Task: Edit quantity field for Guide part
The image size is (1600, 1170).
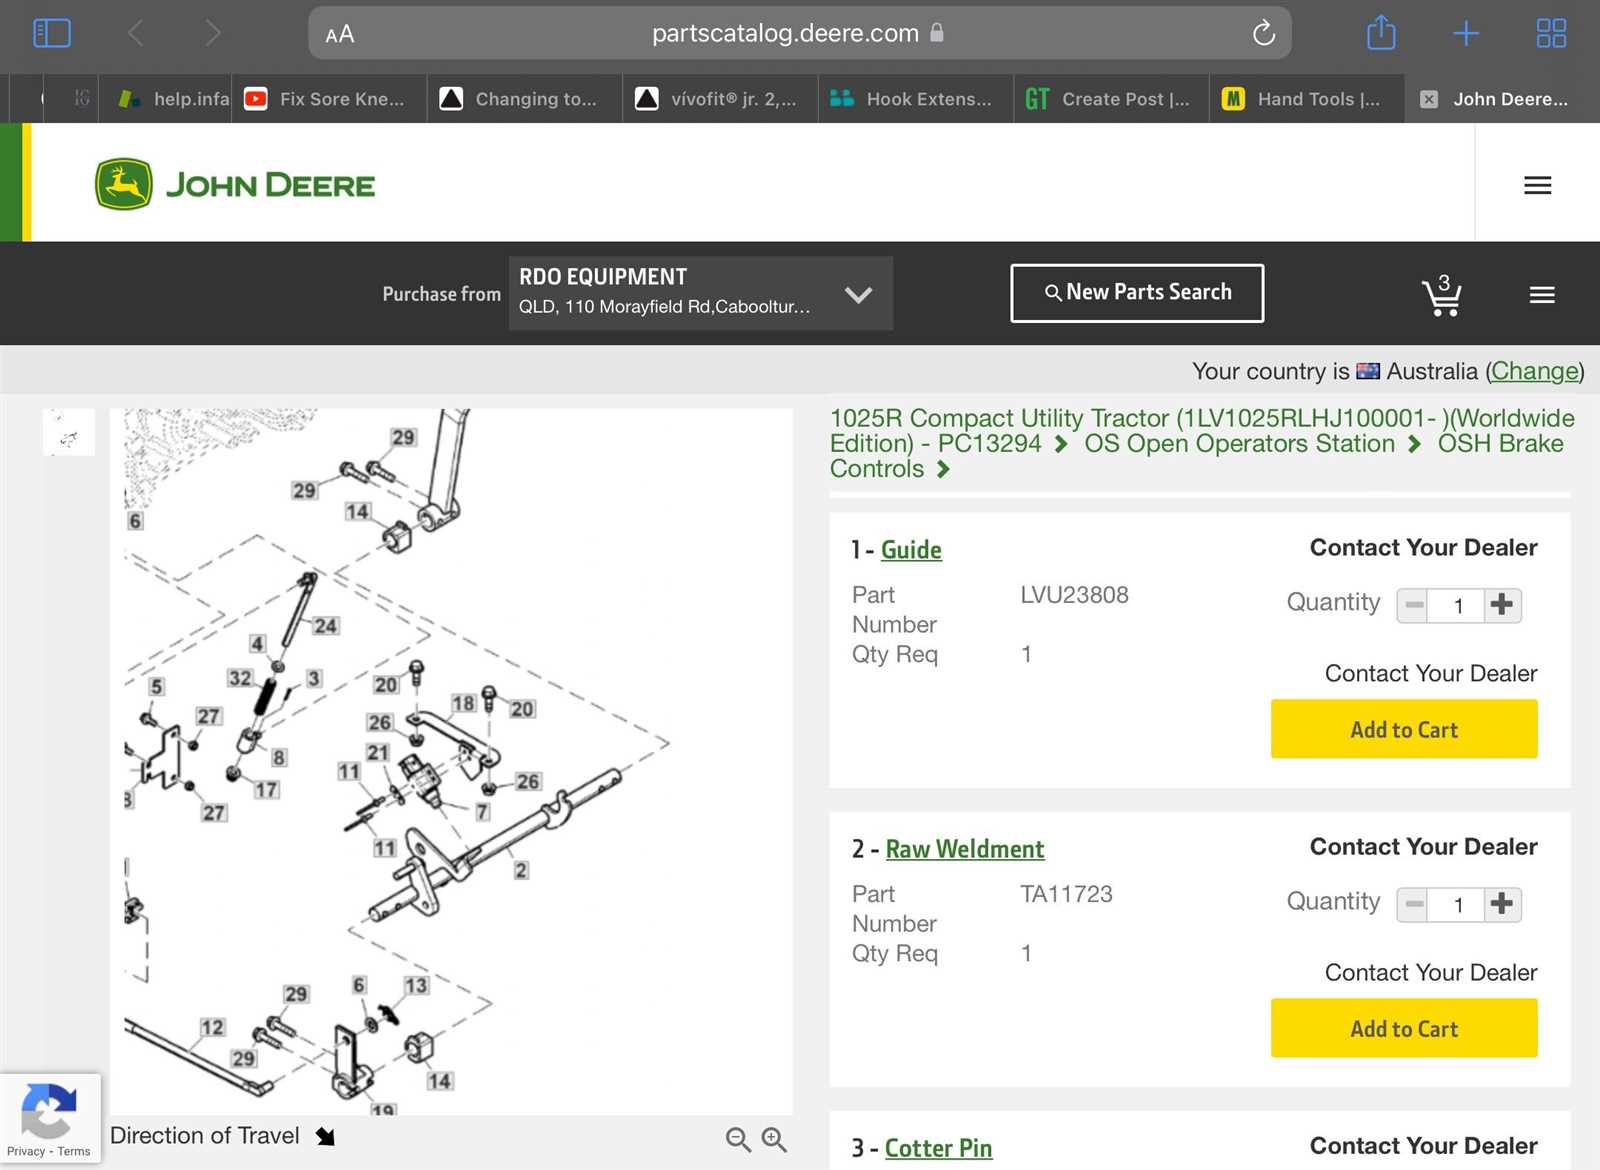Action: pos(1458,605)
